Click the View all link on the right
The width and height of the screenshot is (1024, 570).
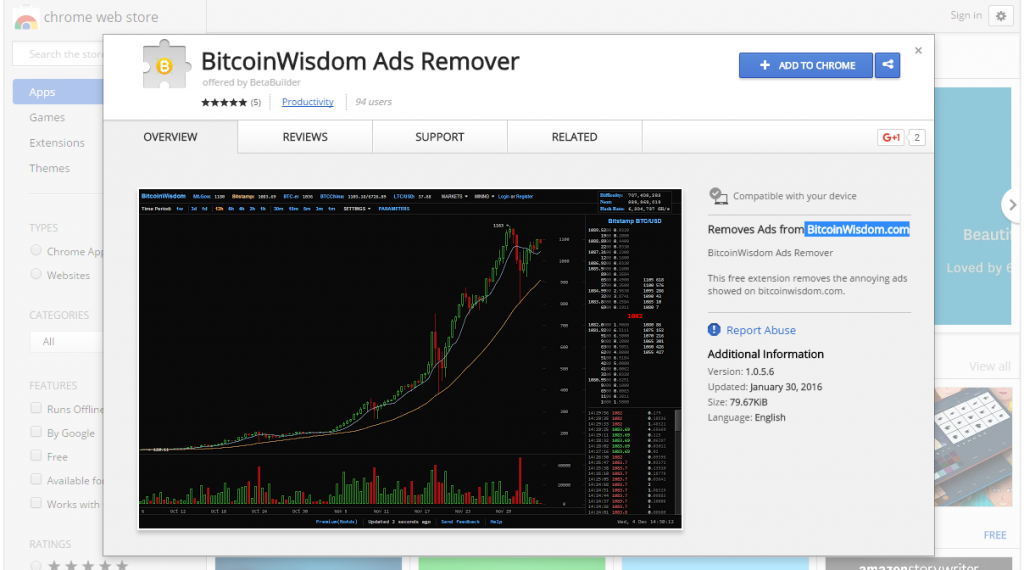pyautogui.click(x=989, y=366)
